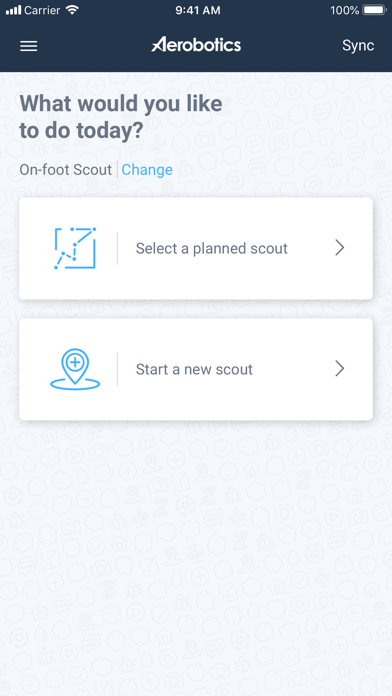Click the 9:41 AM clock
Image resolution: width=392 pixels, height=696 pixels.
[x=198, y=10]
